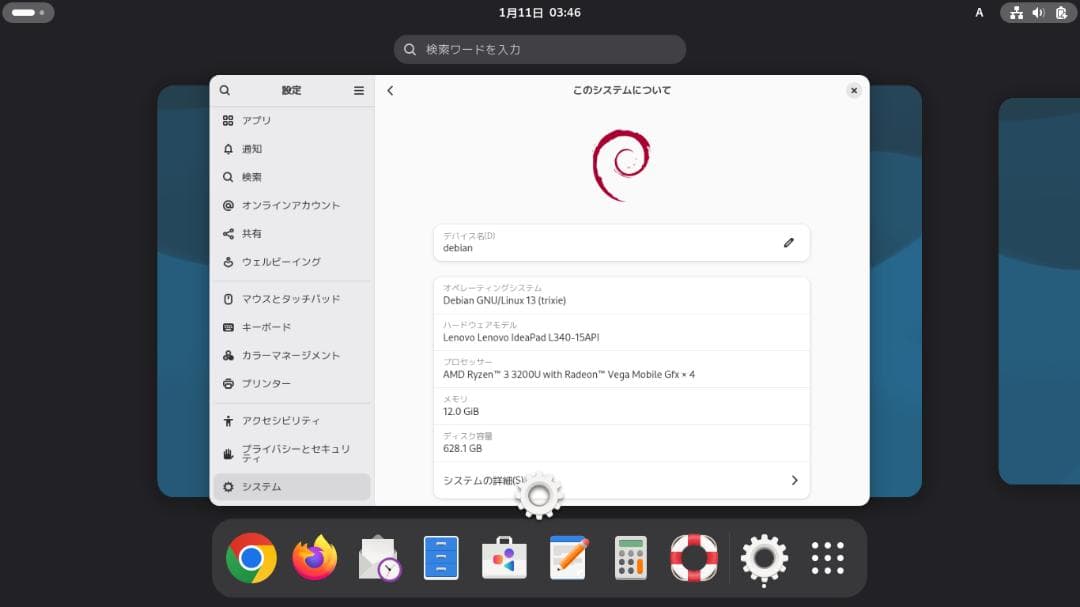
Task: Expand the システムの詳細 row
Action: point(621,480)
